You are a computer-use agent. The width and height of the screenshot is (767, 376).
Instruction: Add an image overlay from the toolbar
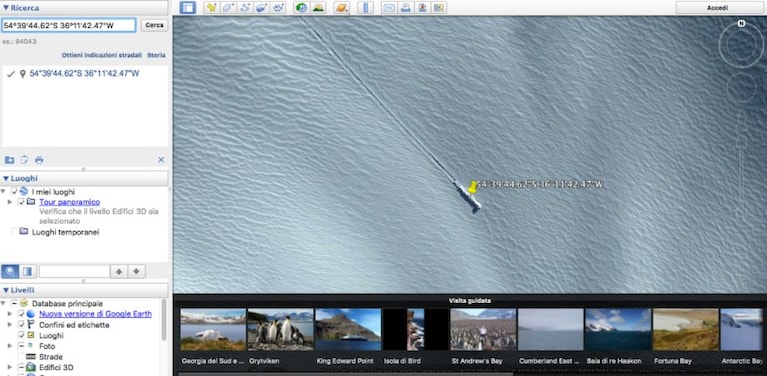point(261,7)
